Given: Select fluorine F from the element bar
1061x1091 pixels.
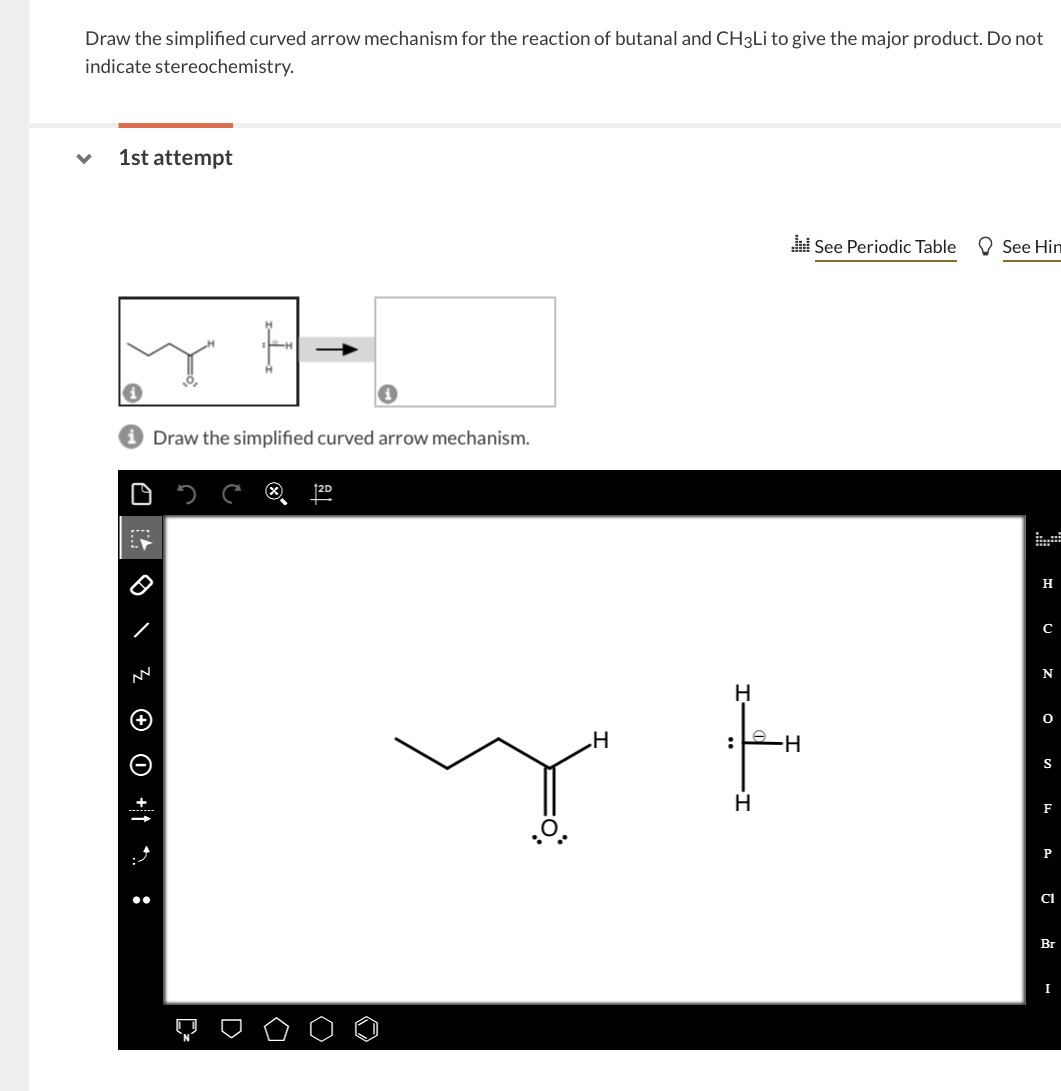Looking at the screenshot, I should tap(1047, 809).
